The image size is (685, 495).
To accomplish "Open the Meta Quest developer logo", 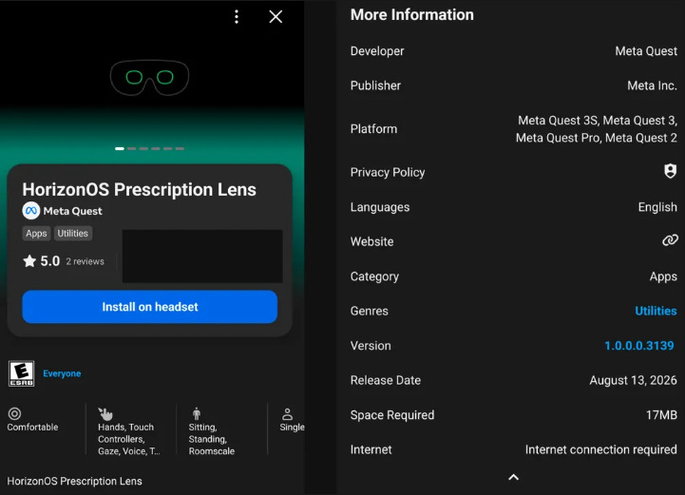I will [31, 211].
